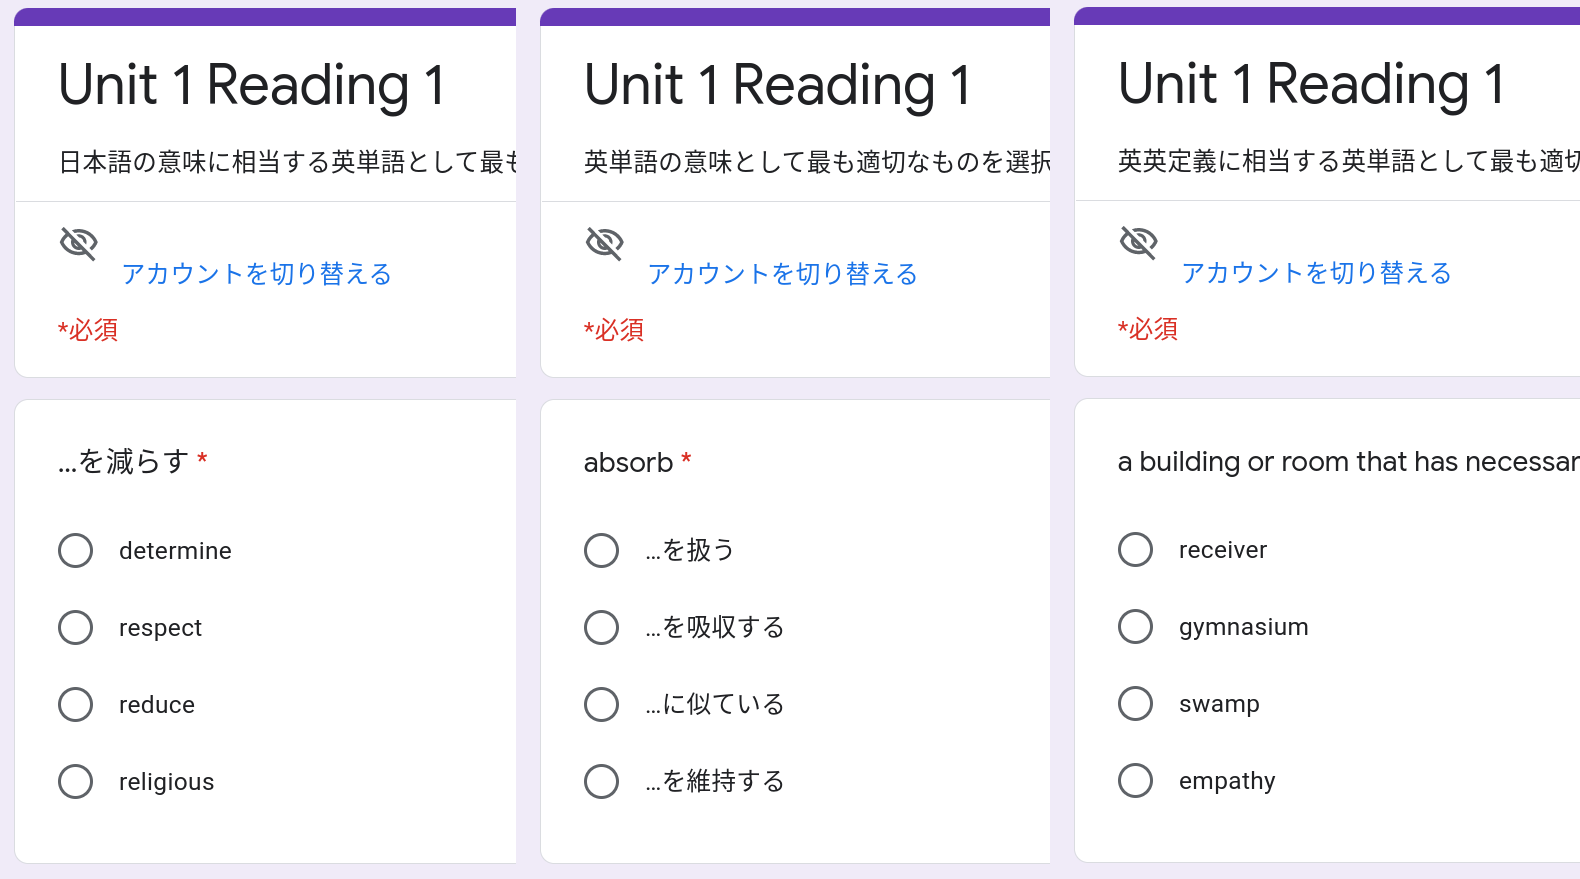This screenshot has width=1580, height=879.
Task: Click the crossed-eye icon in the middle form
Action: [605, 243]
